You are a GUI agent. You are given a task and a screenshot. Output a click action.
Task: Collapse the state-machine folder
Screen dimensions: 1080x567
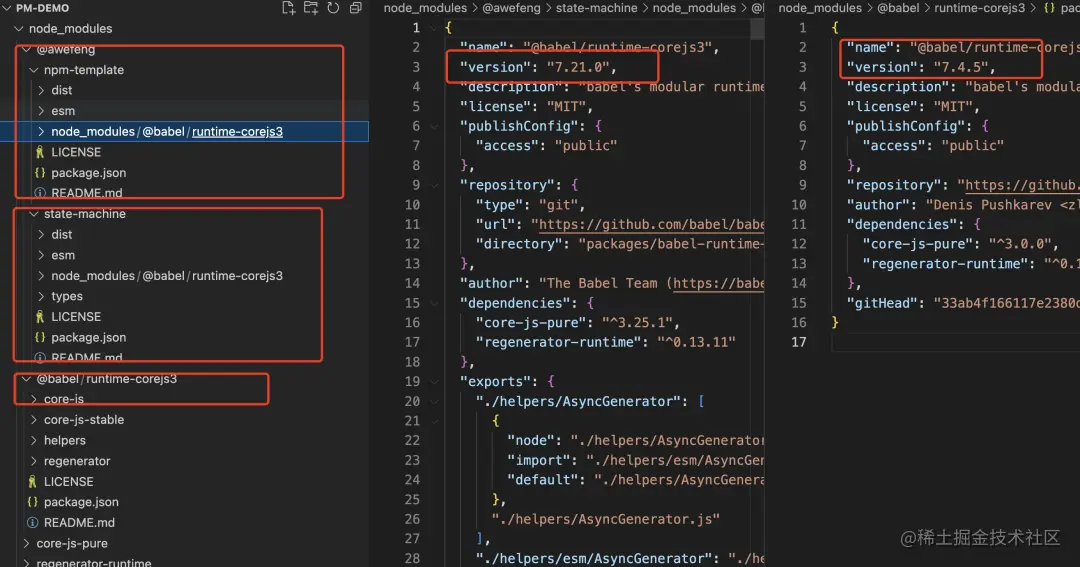pyautogui.click(x=34, y=214)
